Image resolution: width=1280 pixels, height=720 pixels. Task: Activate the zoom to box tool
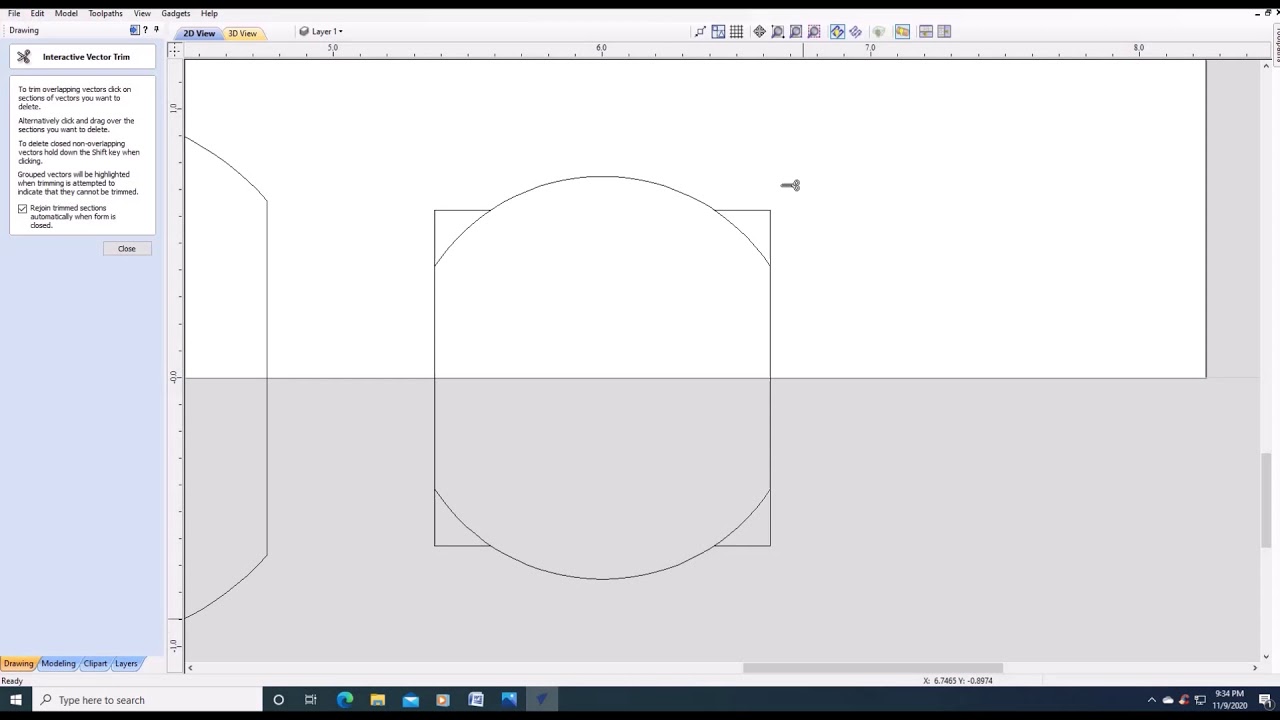(x=777, y=32)
